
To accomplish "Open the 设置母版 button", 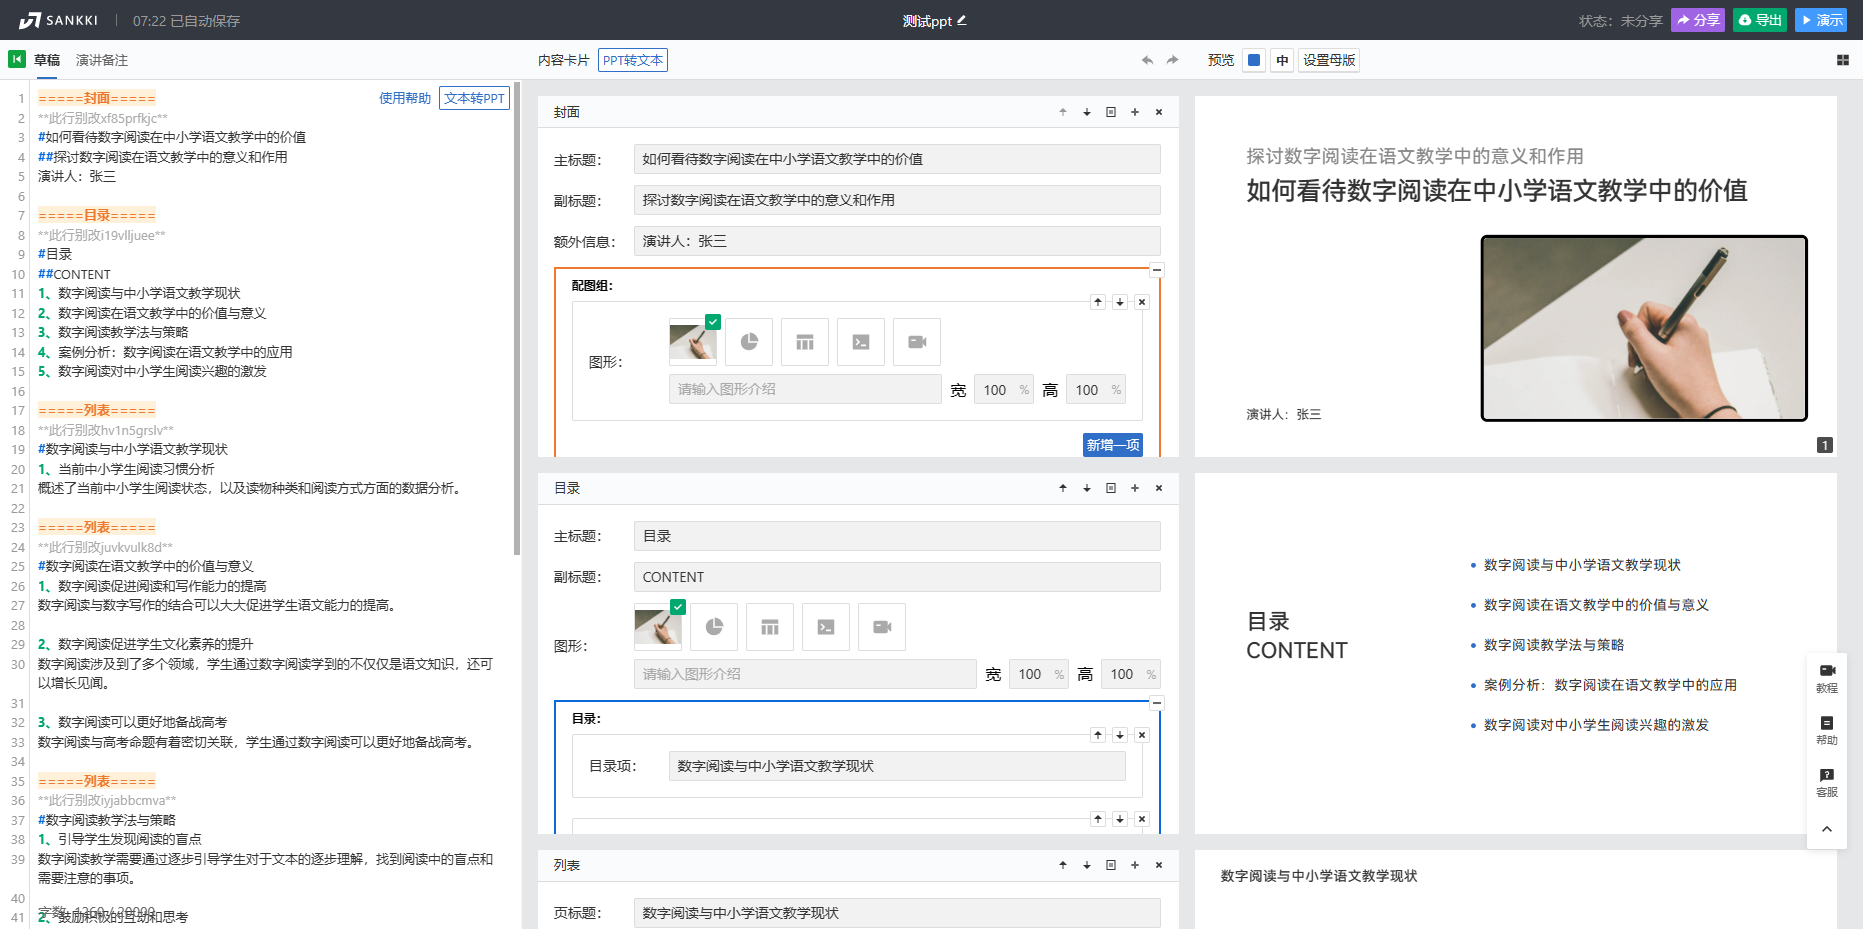I will point(1329,60).
